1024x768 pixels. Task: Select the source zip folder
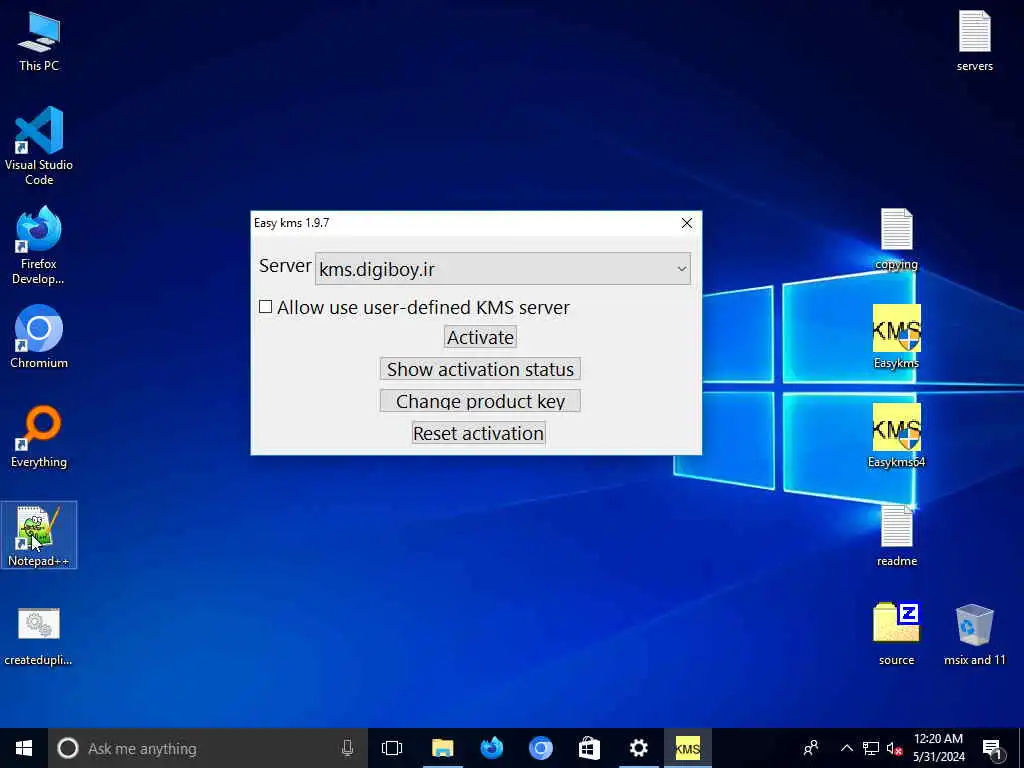point(896,633)
